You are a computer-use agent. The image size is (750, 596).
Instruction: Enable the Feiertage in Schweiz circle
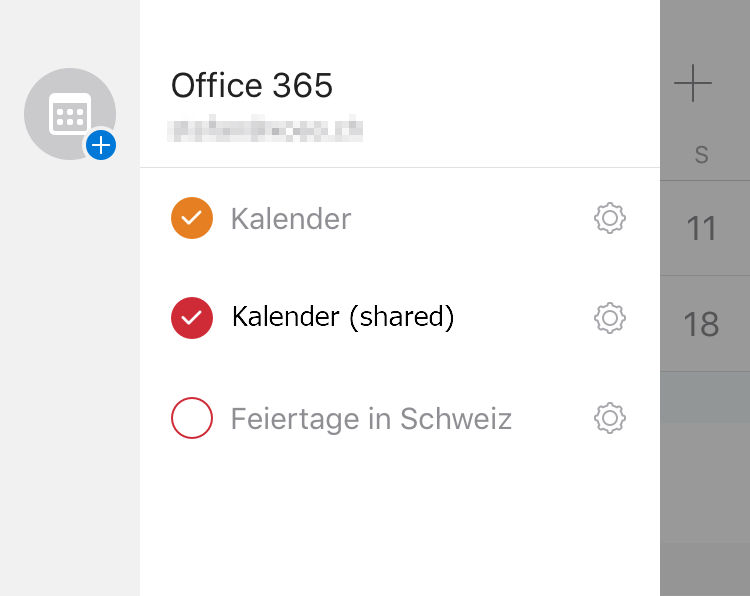(x=192, y=418)
